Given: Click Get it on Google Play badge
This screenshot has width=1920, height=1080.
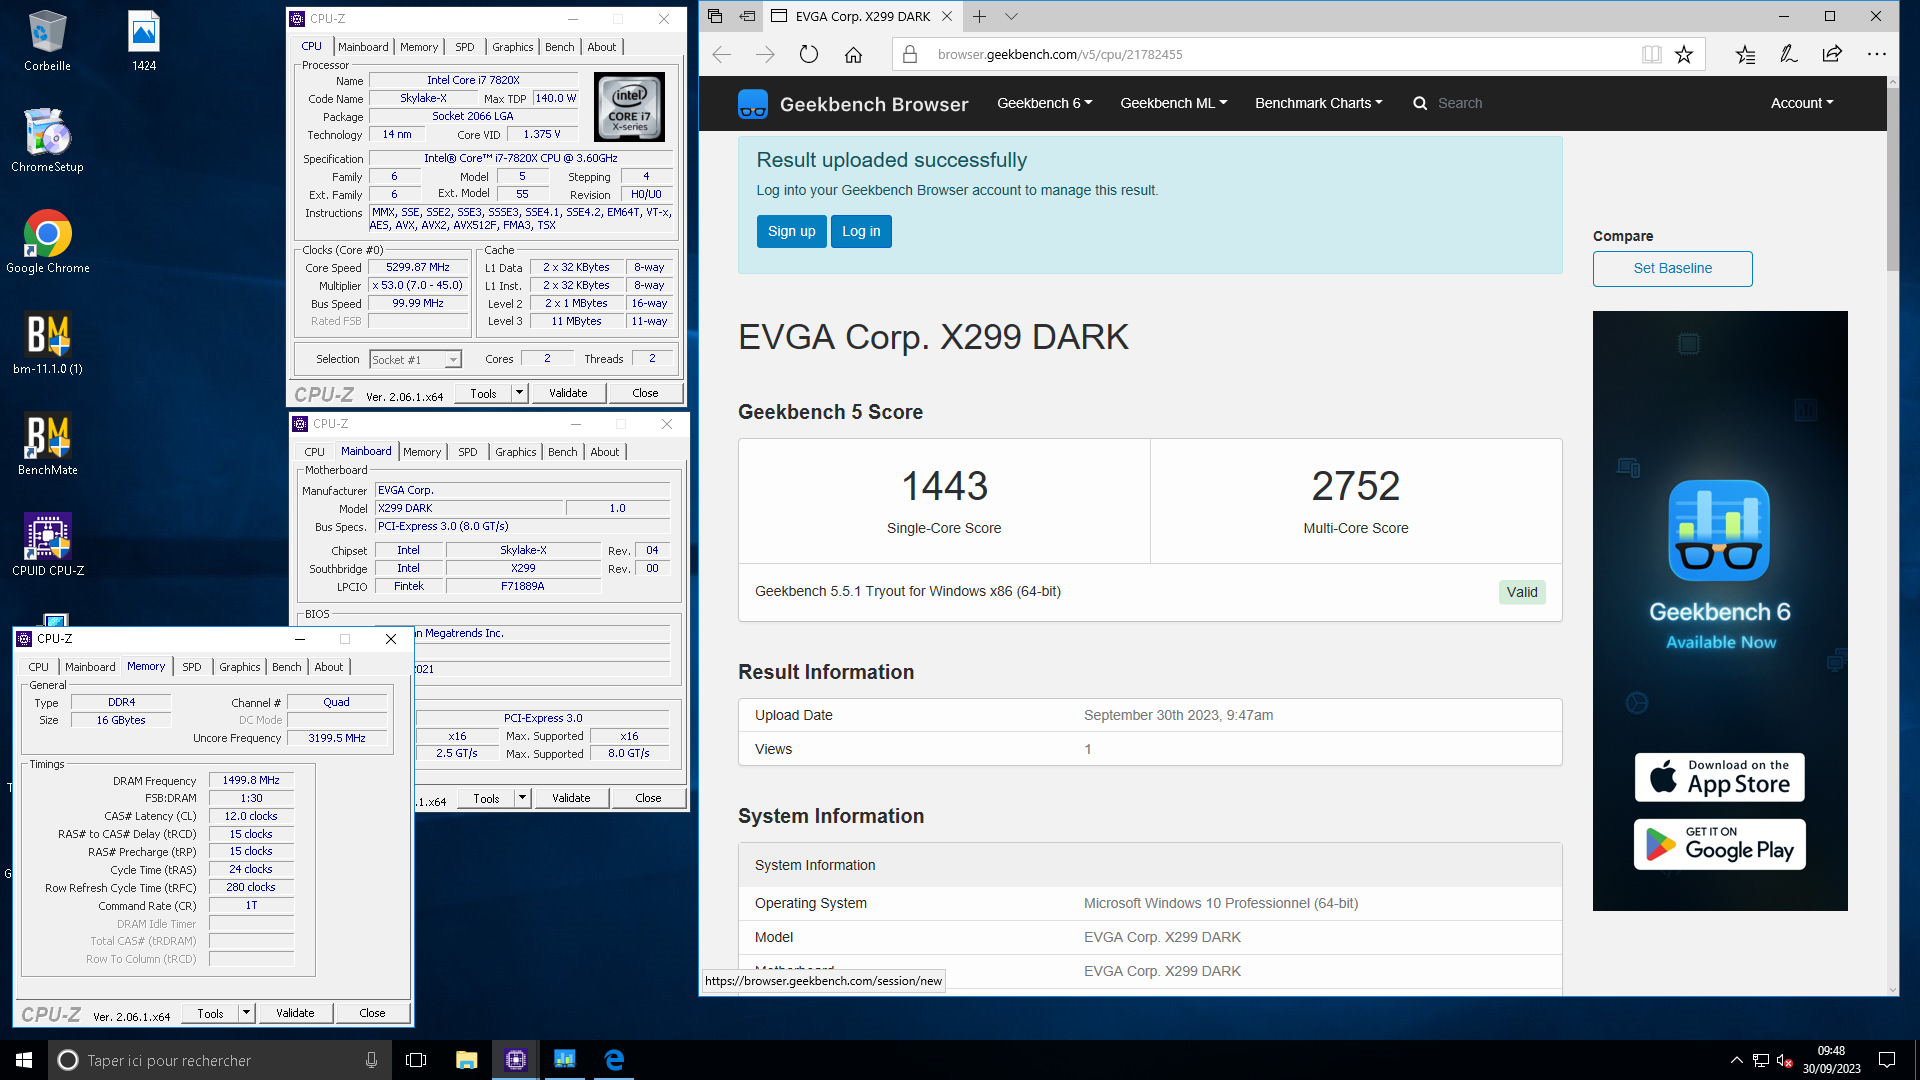Looking at the screenshot, I should point(1719,844).
